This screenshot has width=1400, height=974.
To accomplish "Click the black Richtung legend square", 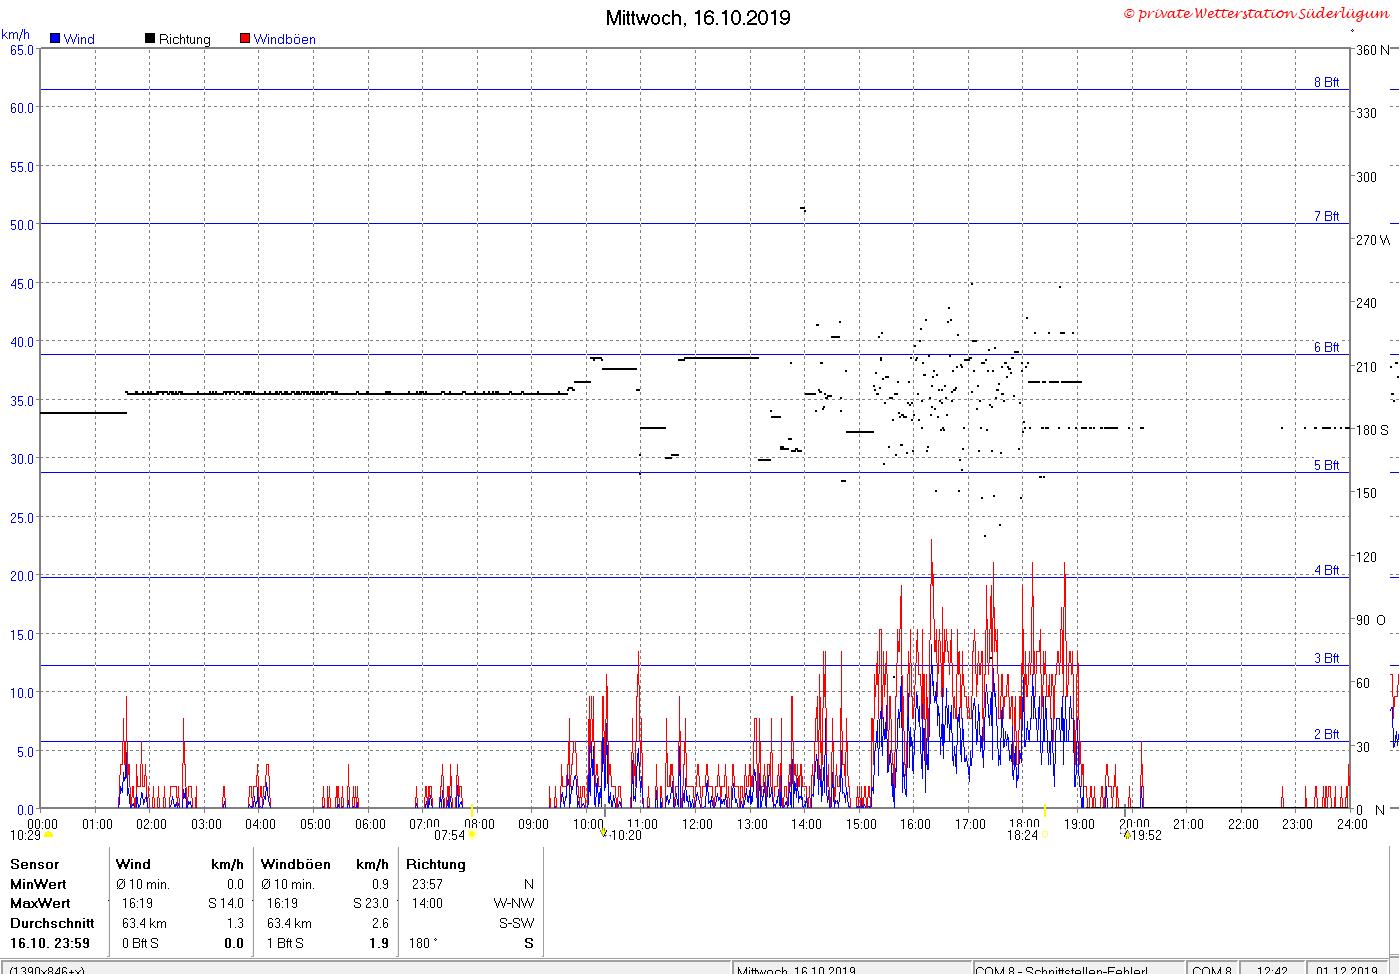I will coord(150,39).
